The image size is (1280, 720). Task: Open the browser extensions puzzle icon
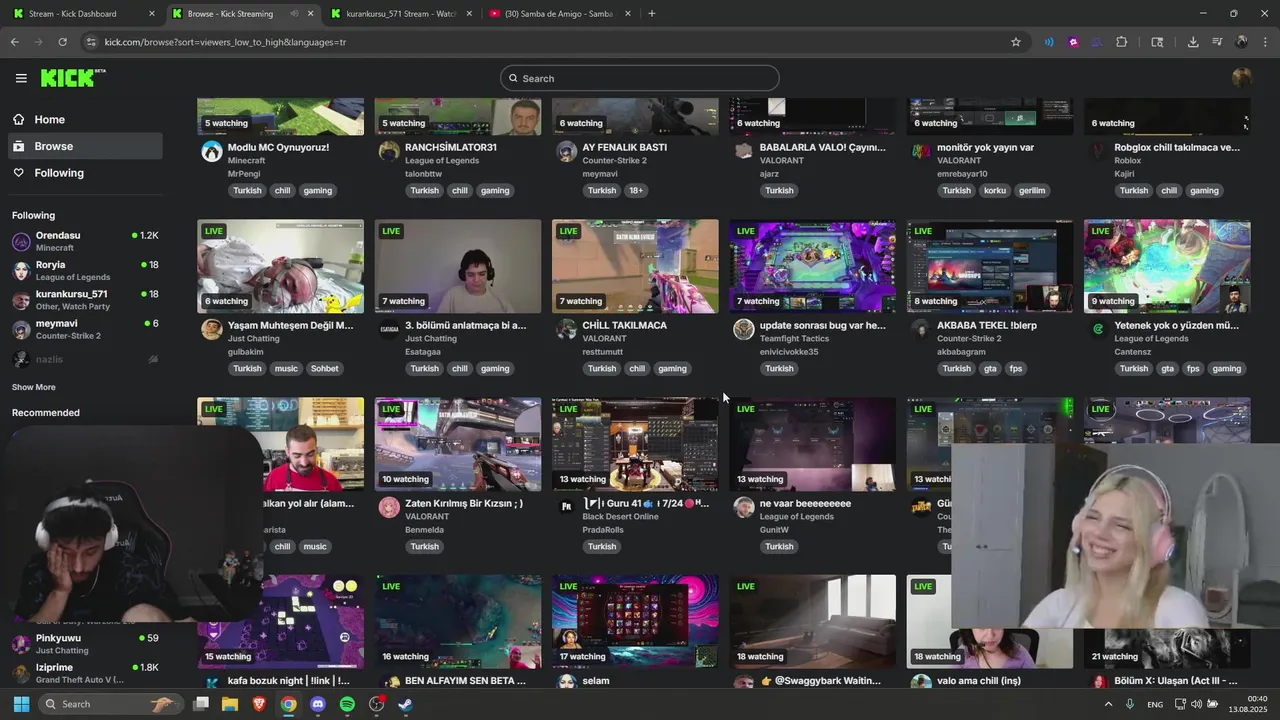tap(1121, 42)
